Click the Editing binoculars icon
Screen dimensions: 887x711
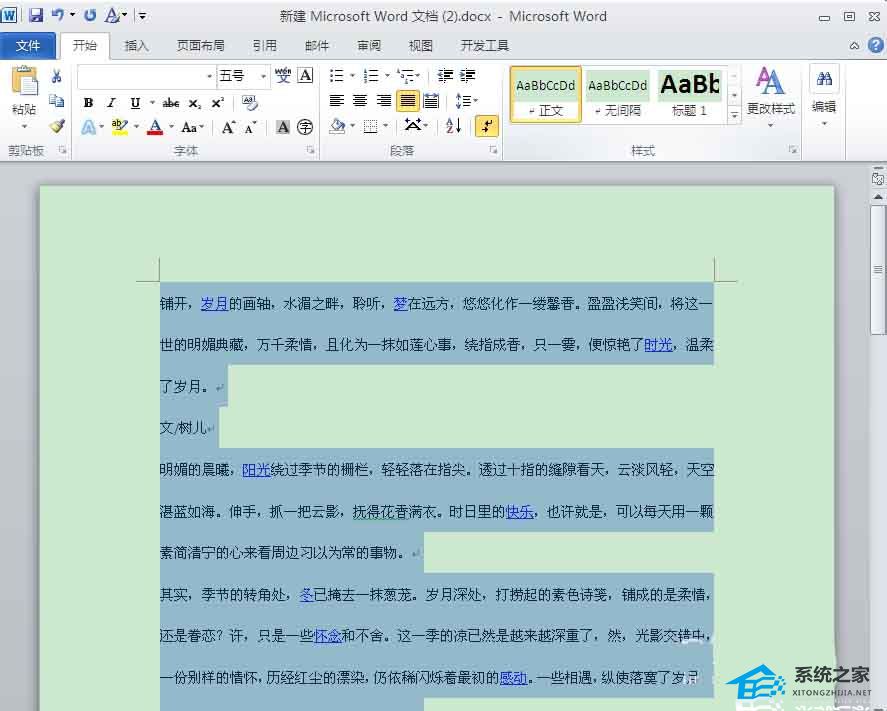(824, 79)
